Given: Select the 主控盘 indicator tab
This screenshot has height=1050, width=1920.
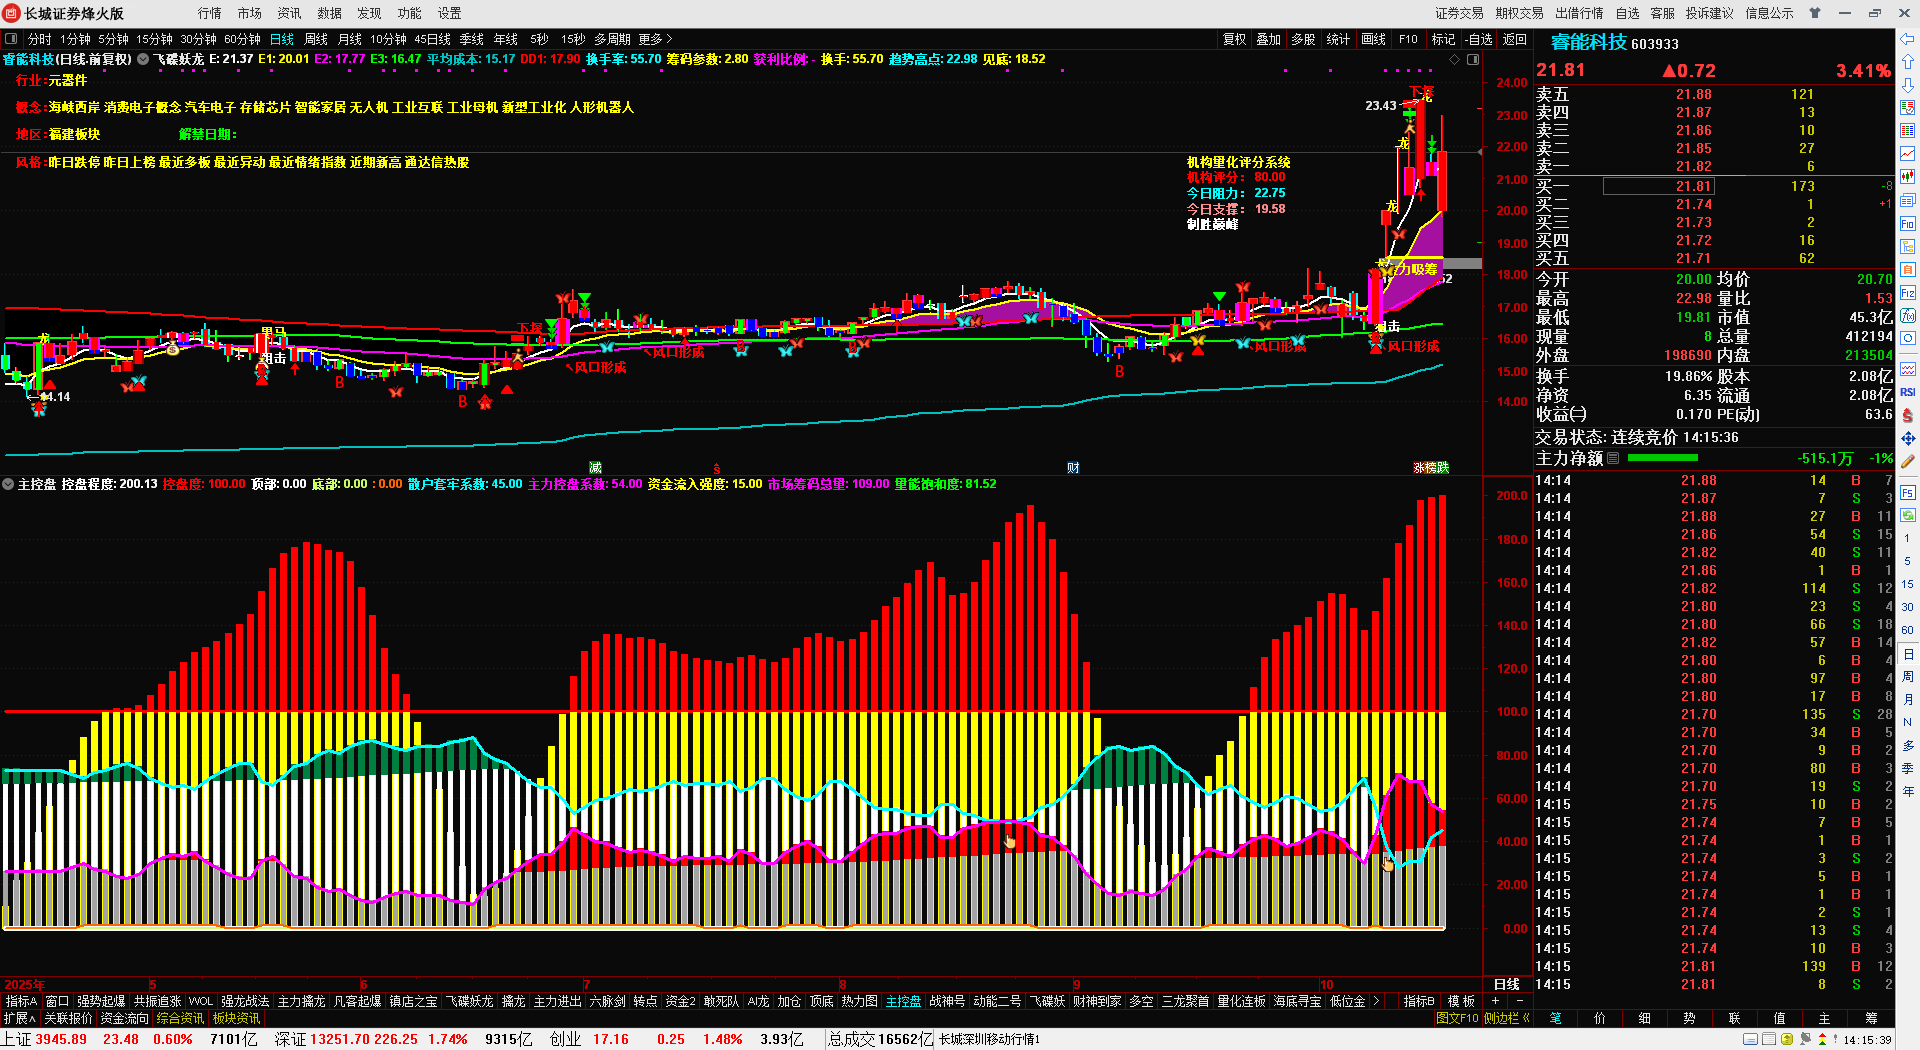Looking at the screenshot, I should 903,1001.
